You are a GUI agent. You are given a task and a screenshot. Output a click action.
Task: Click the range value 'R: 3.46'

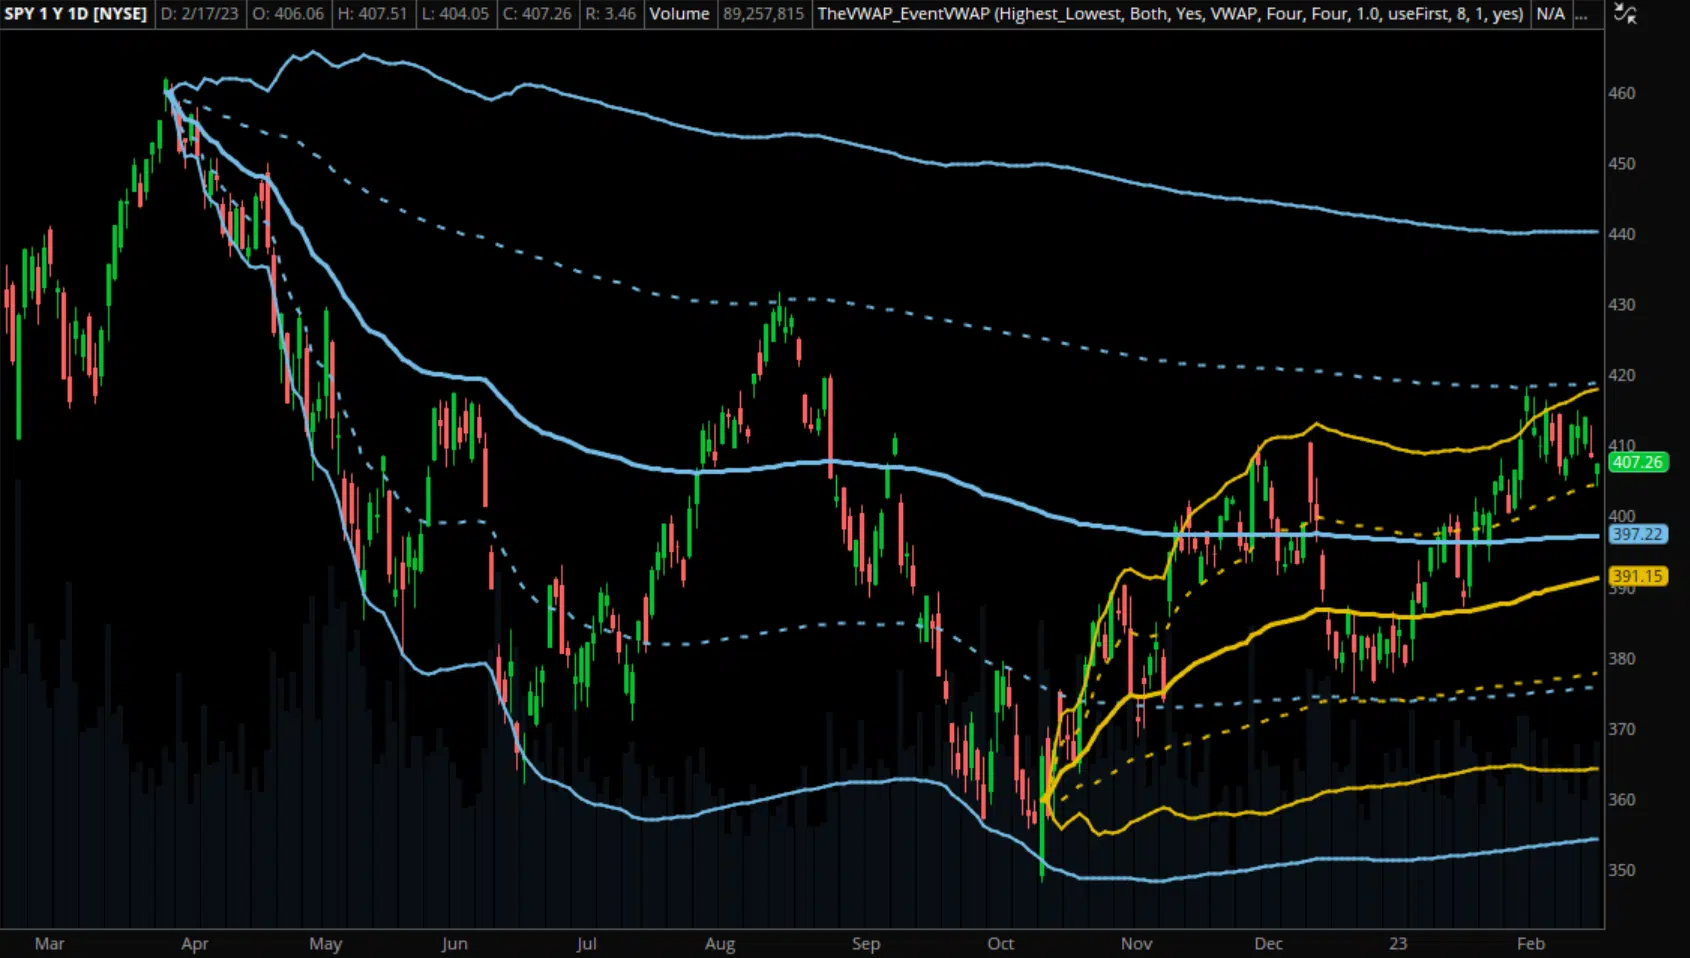point(610,14)
